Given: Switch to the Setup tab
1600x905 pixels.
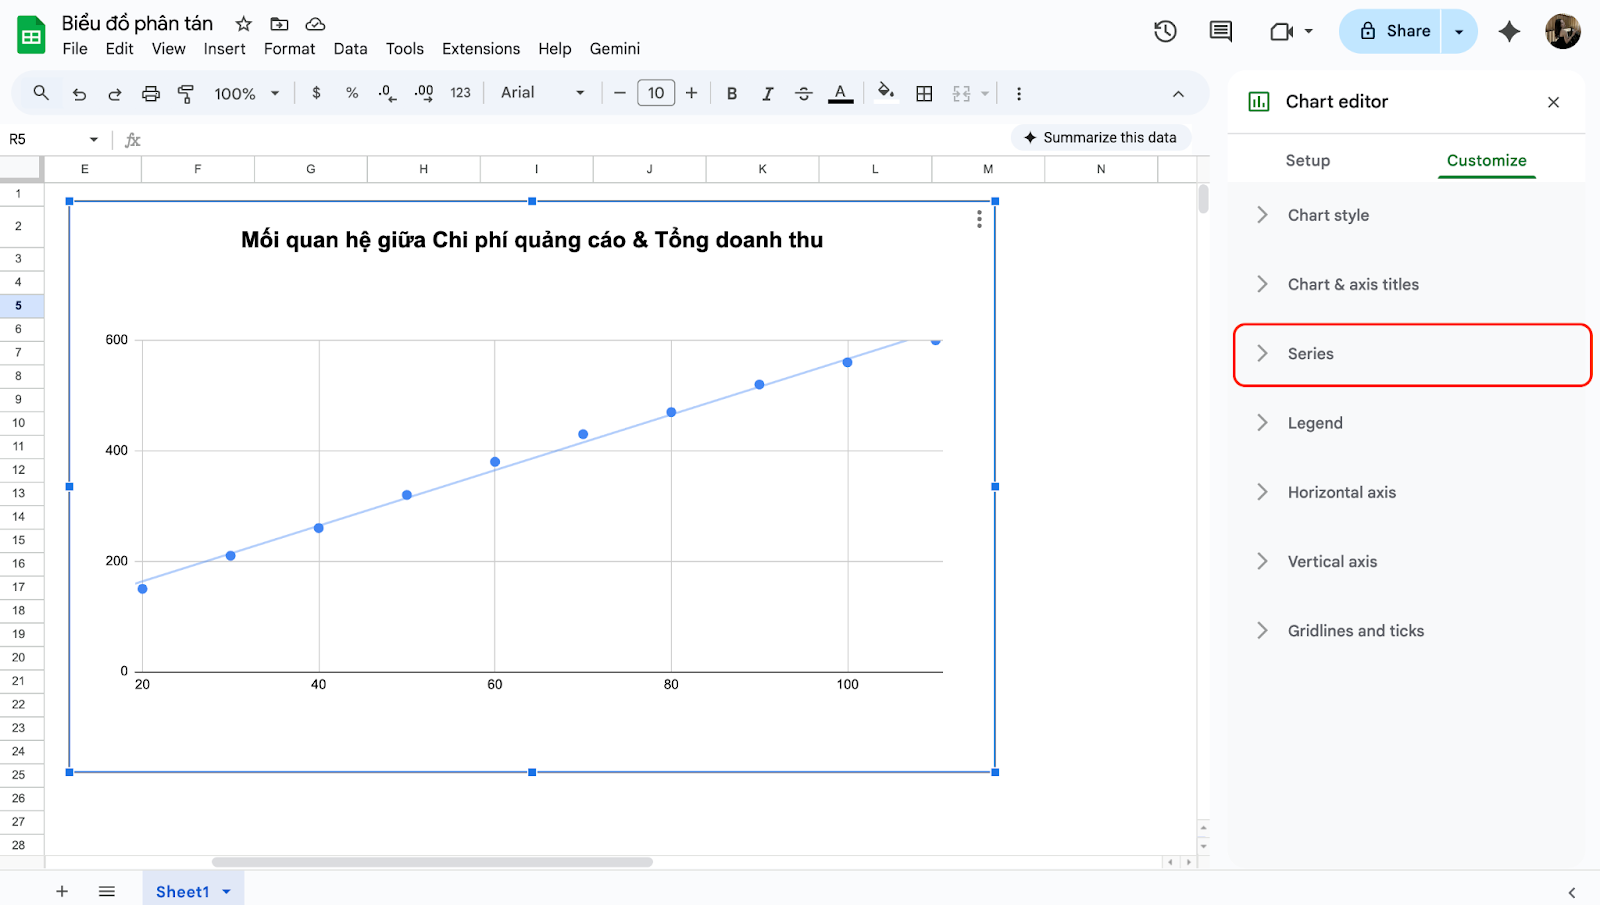Looking at the screenshot, I should [1307, 161].
